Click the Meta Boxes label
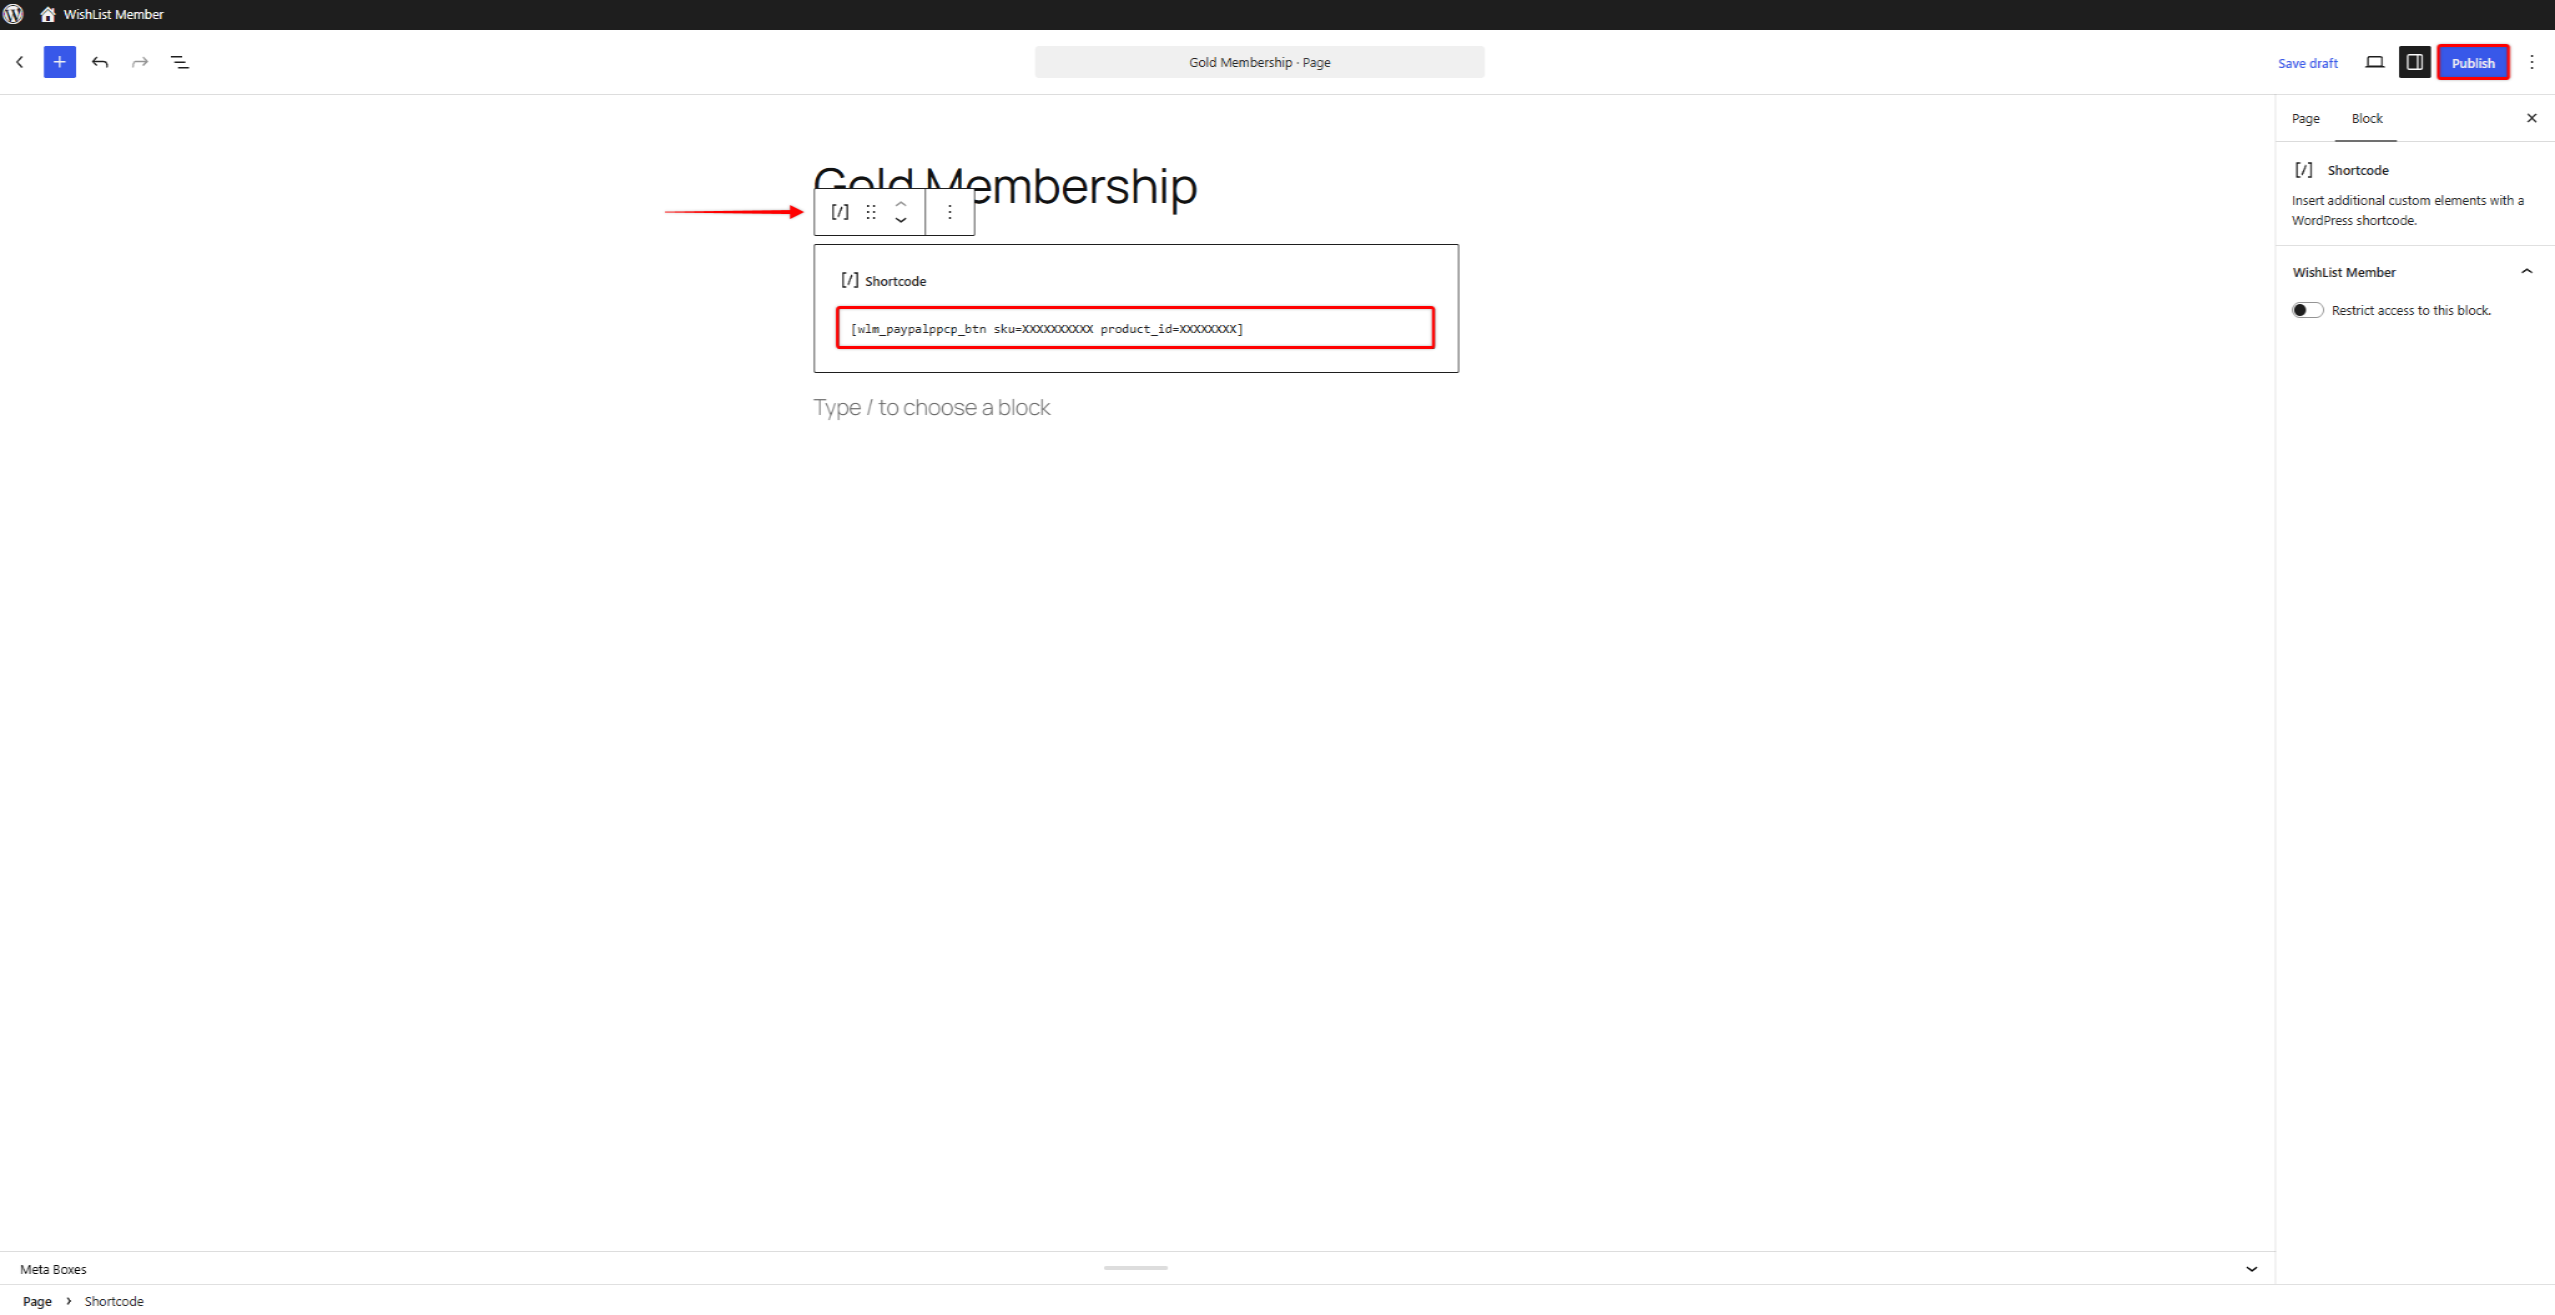The image size is (2555, 1315). tap(53, 1269)
